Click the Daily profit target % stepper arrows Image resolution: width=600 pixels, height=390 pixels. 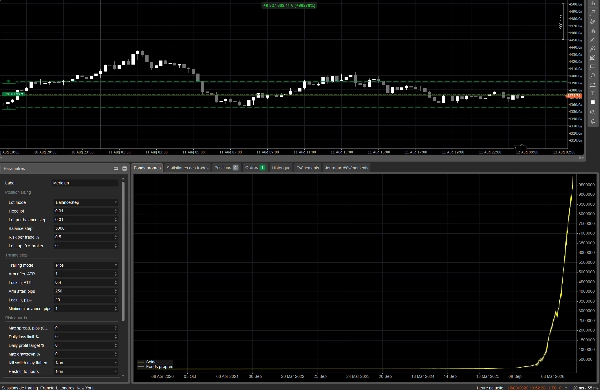tap(116, 346)
